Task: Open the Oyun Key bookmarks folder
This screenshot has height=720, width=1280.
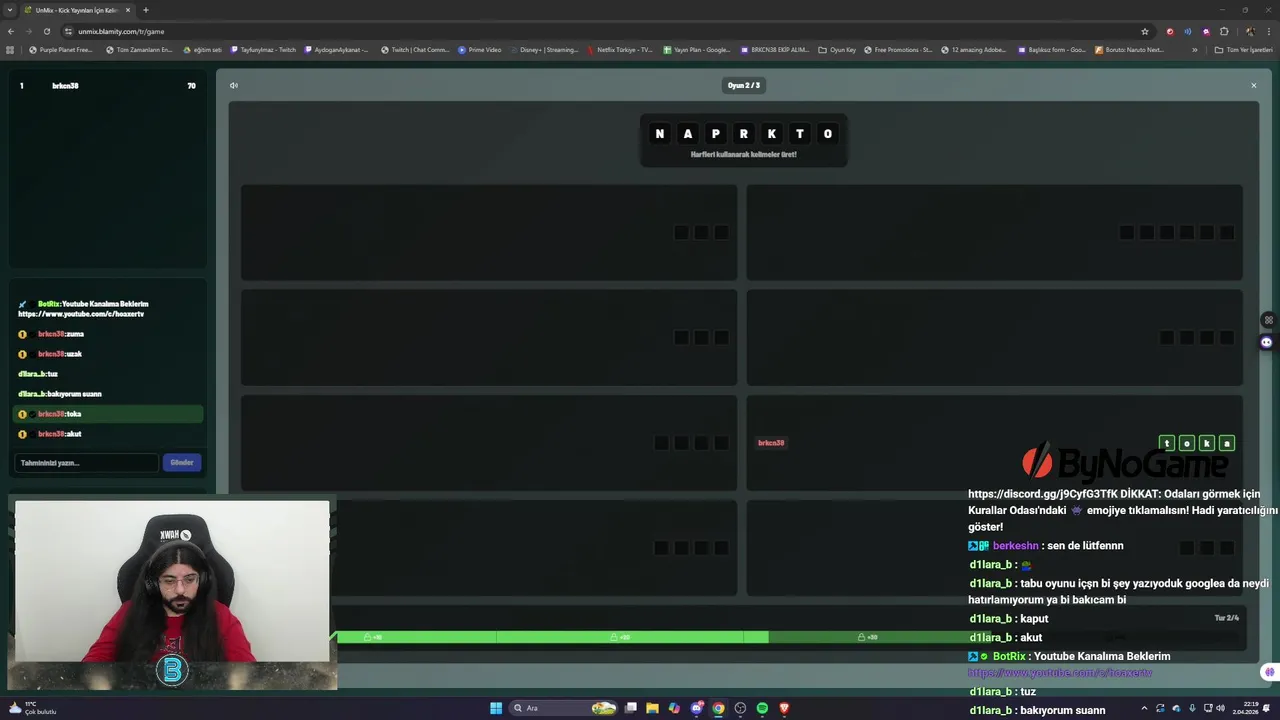Action: (x=837, y=49)
